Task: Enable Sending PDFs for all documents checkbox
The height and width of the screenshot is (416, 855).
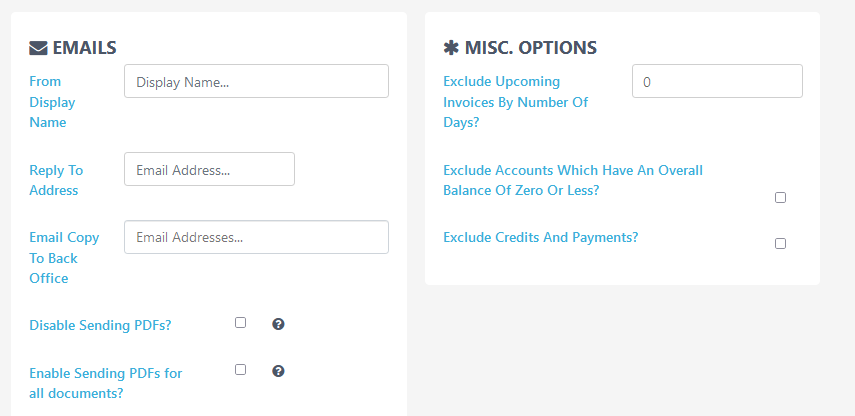Action: click(x=240, y=370)
